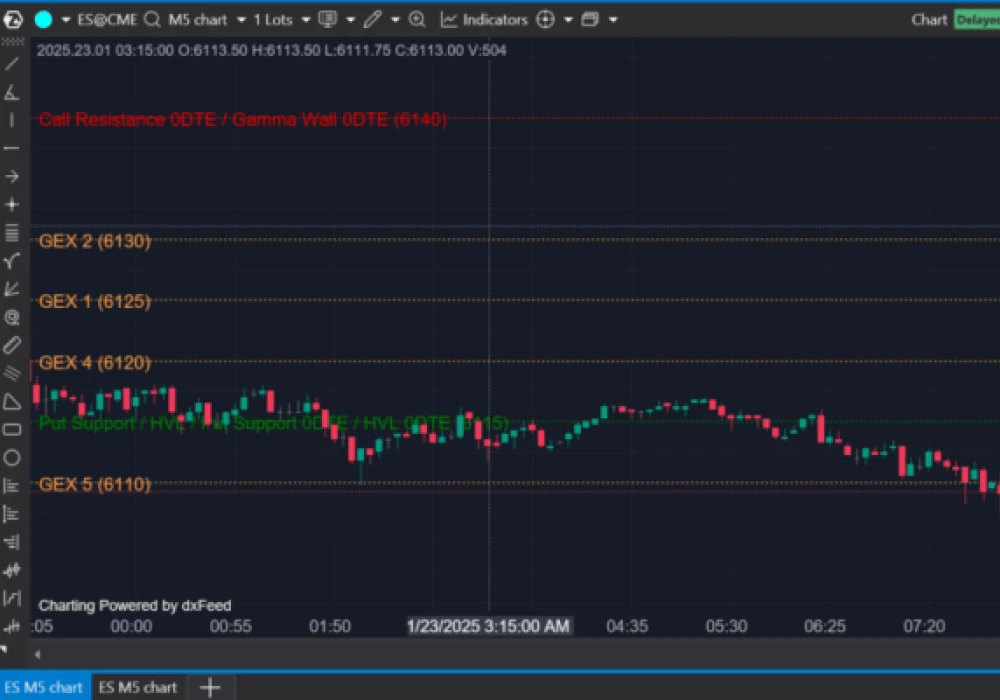Click the GEX 2 (6130) level label
Image resolution: width=1000 pixels, height=700 pixels.
tap(95, 241)
